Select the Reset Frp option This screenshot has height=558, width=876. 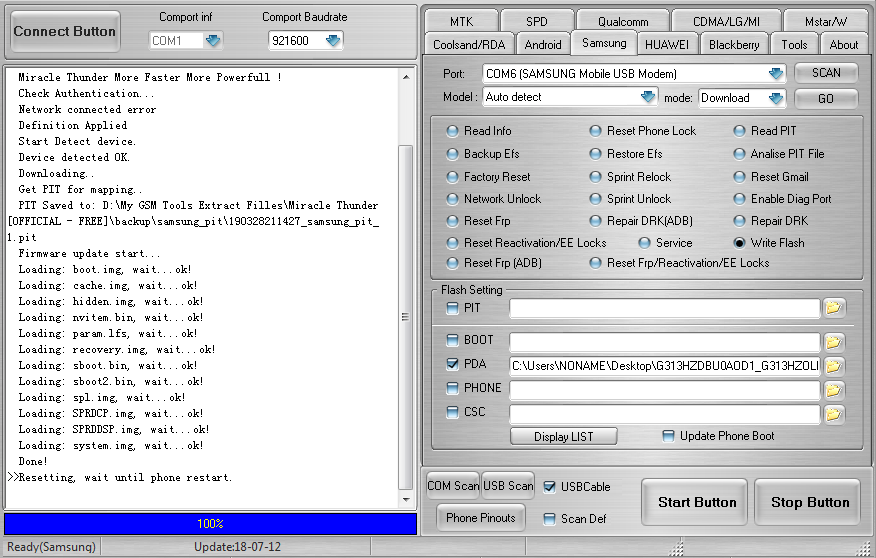(x=453, y=221)
